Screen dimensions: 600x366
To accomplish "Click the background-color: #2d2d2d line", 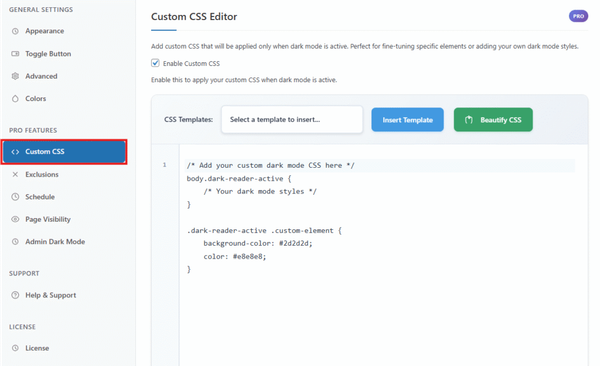I will 258,243.
